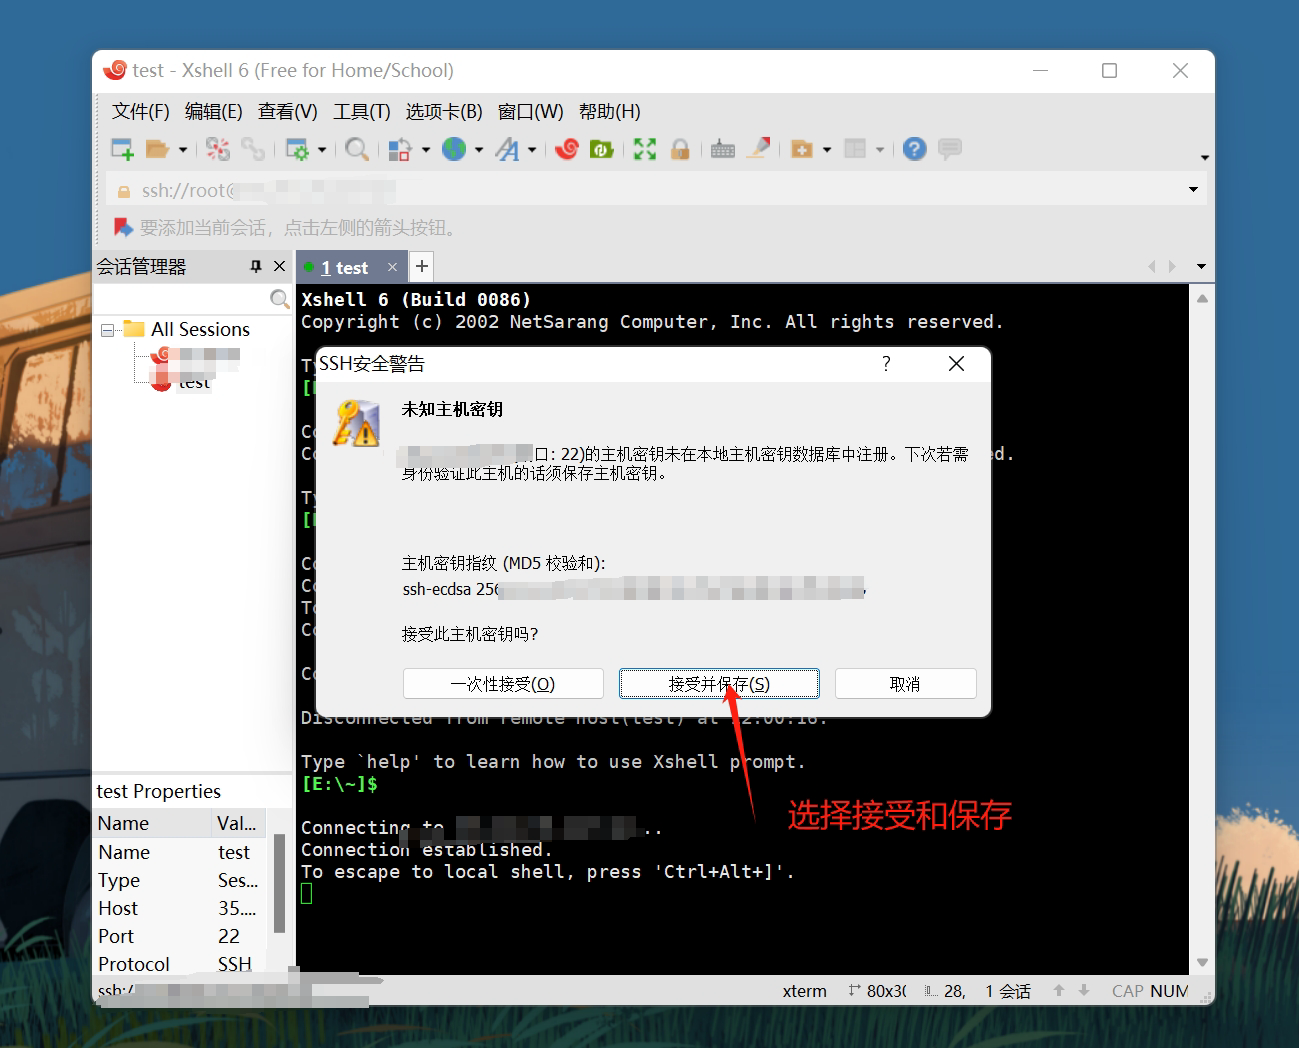Open dropdown next to folder-plus icon
Viewport: 1299px width, 1048px height.
827,150
